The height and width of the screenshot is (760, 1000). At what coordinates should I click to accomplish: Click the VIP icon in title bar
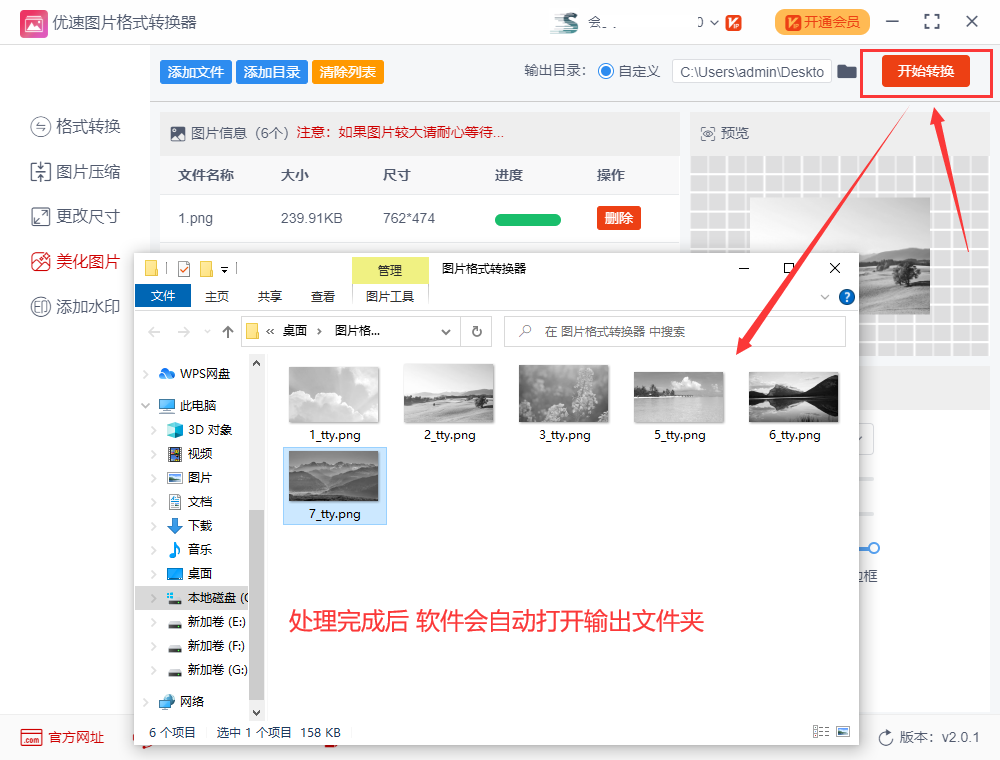733,22
